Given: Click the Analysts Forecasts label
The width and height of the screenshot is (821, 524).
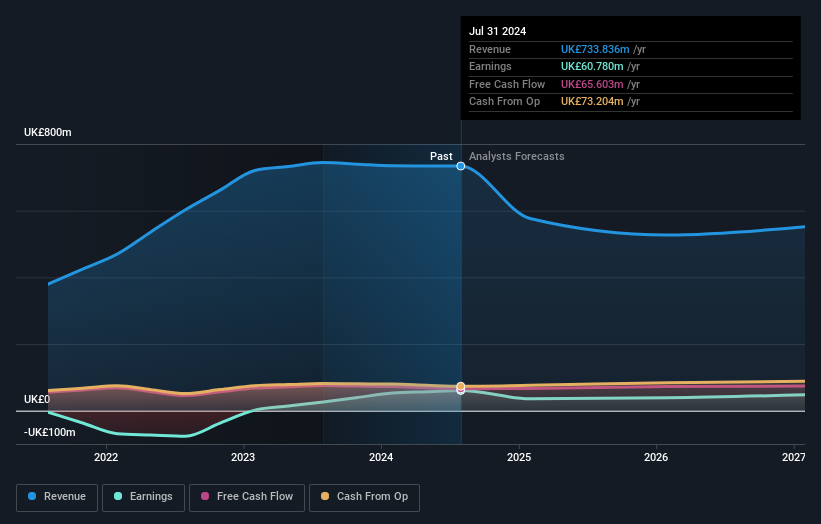Looking at the screenshot, I should 517,156.
